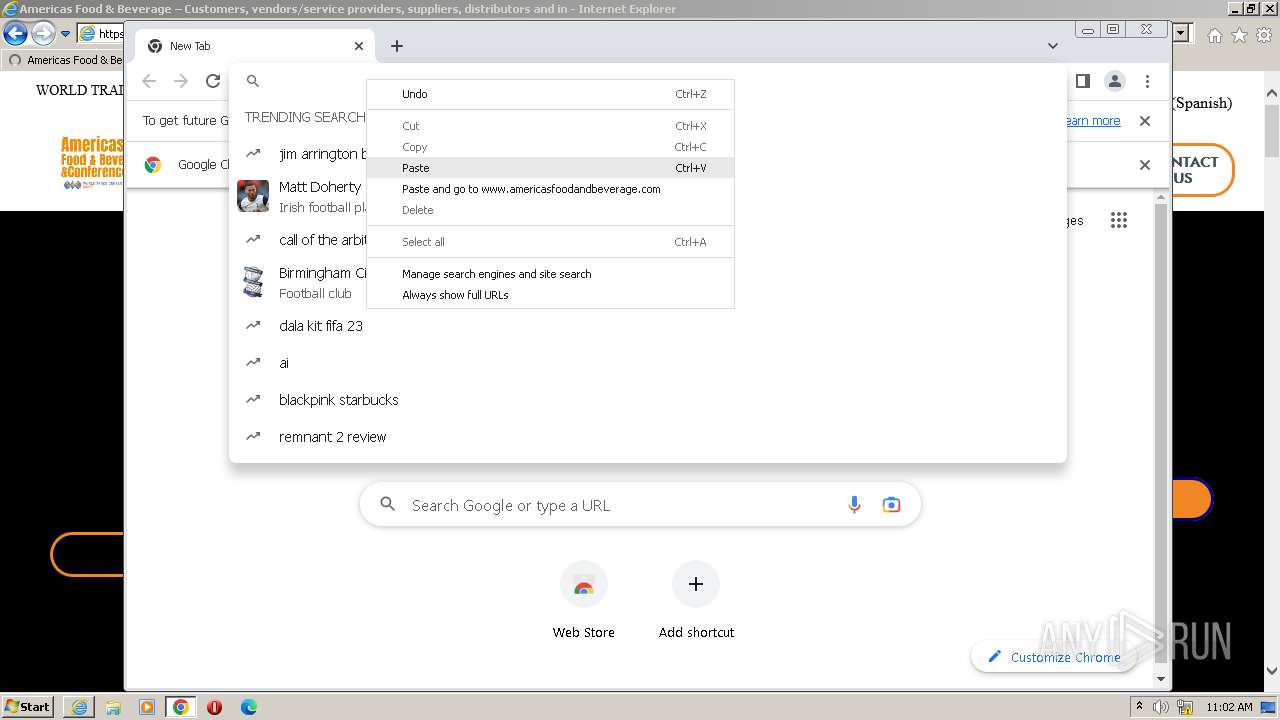Open Microsoft Edge taskbar icon

coord(248,707)
